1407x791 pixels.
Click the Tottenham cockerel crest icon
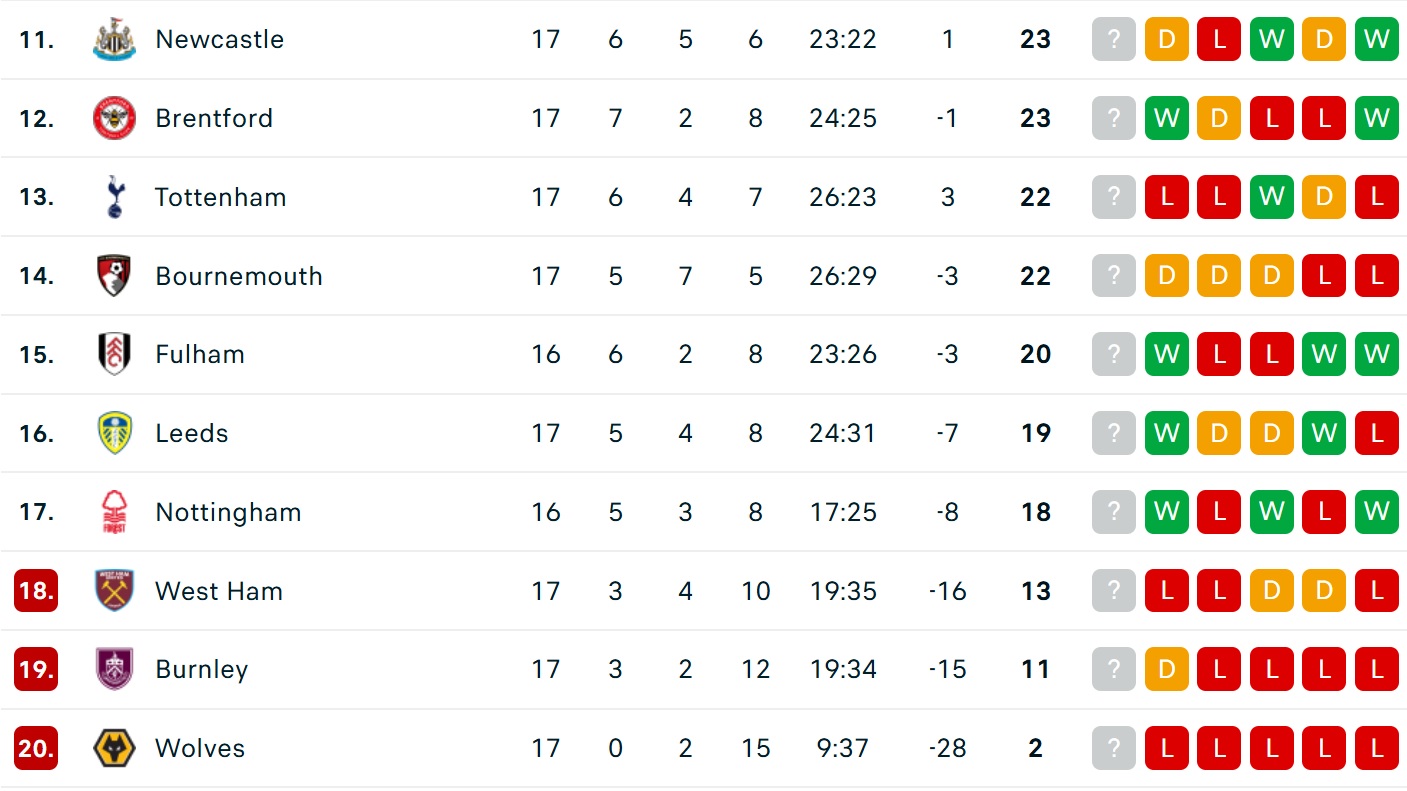click(114, 197)
